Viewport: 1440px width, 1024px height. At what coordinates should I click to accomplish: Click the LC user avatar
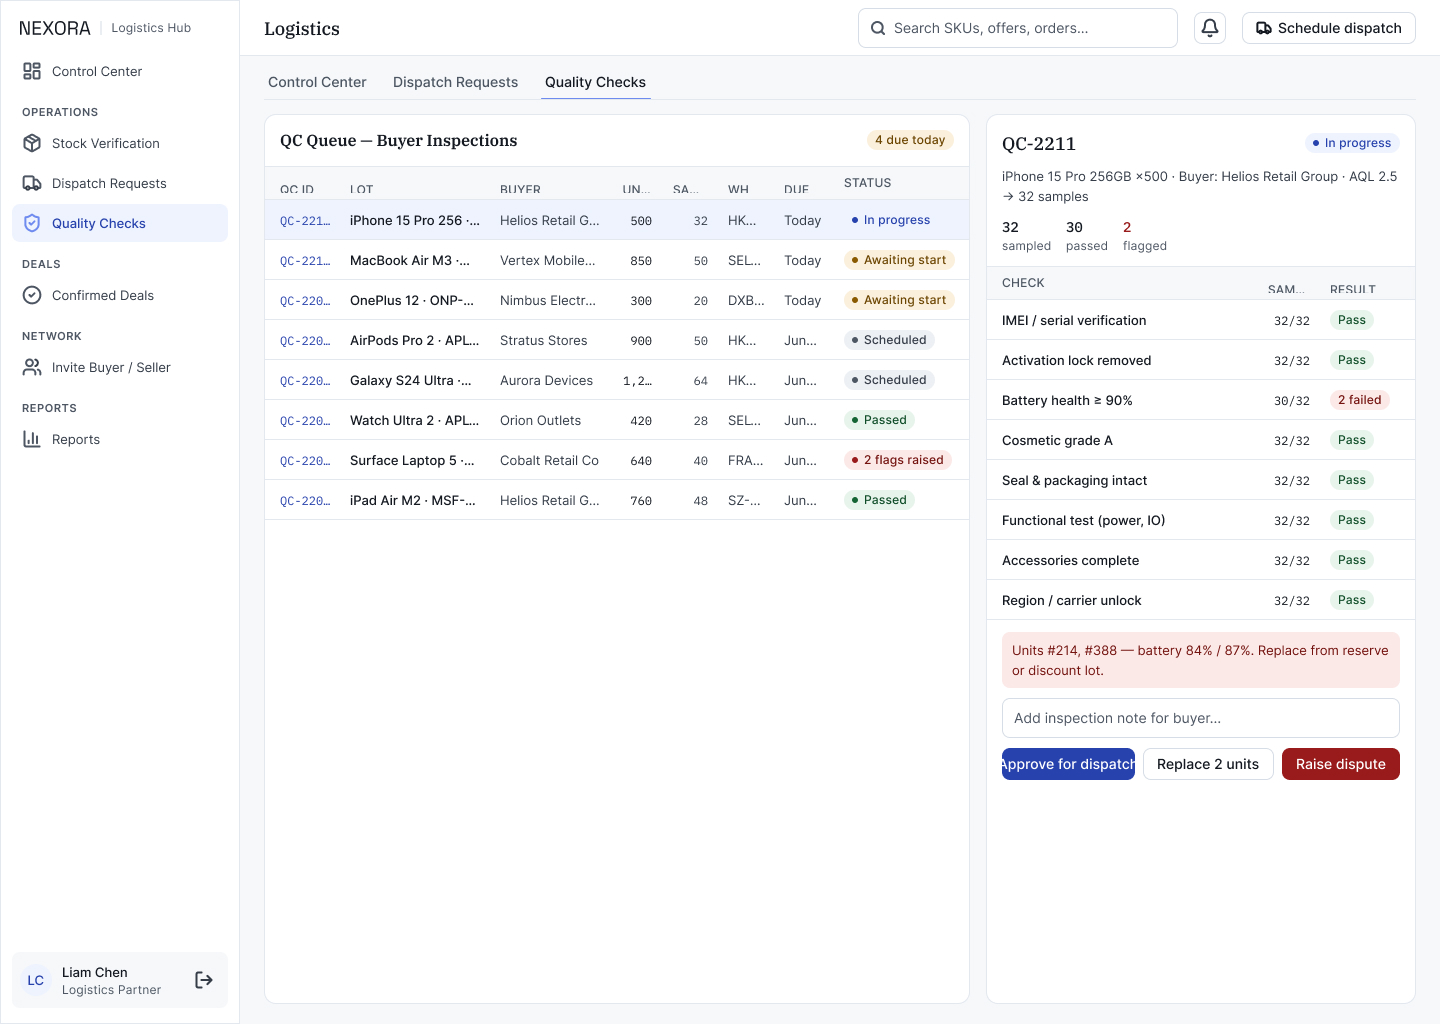tap(36, 980)
